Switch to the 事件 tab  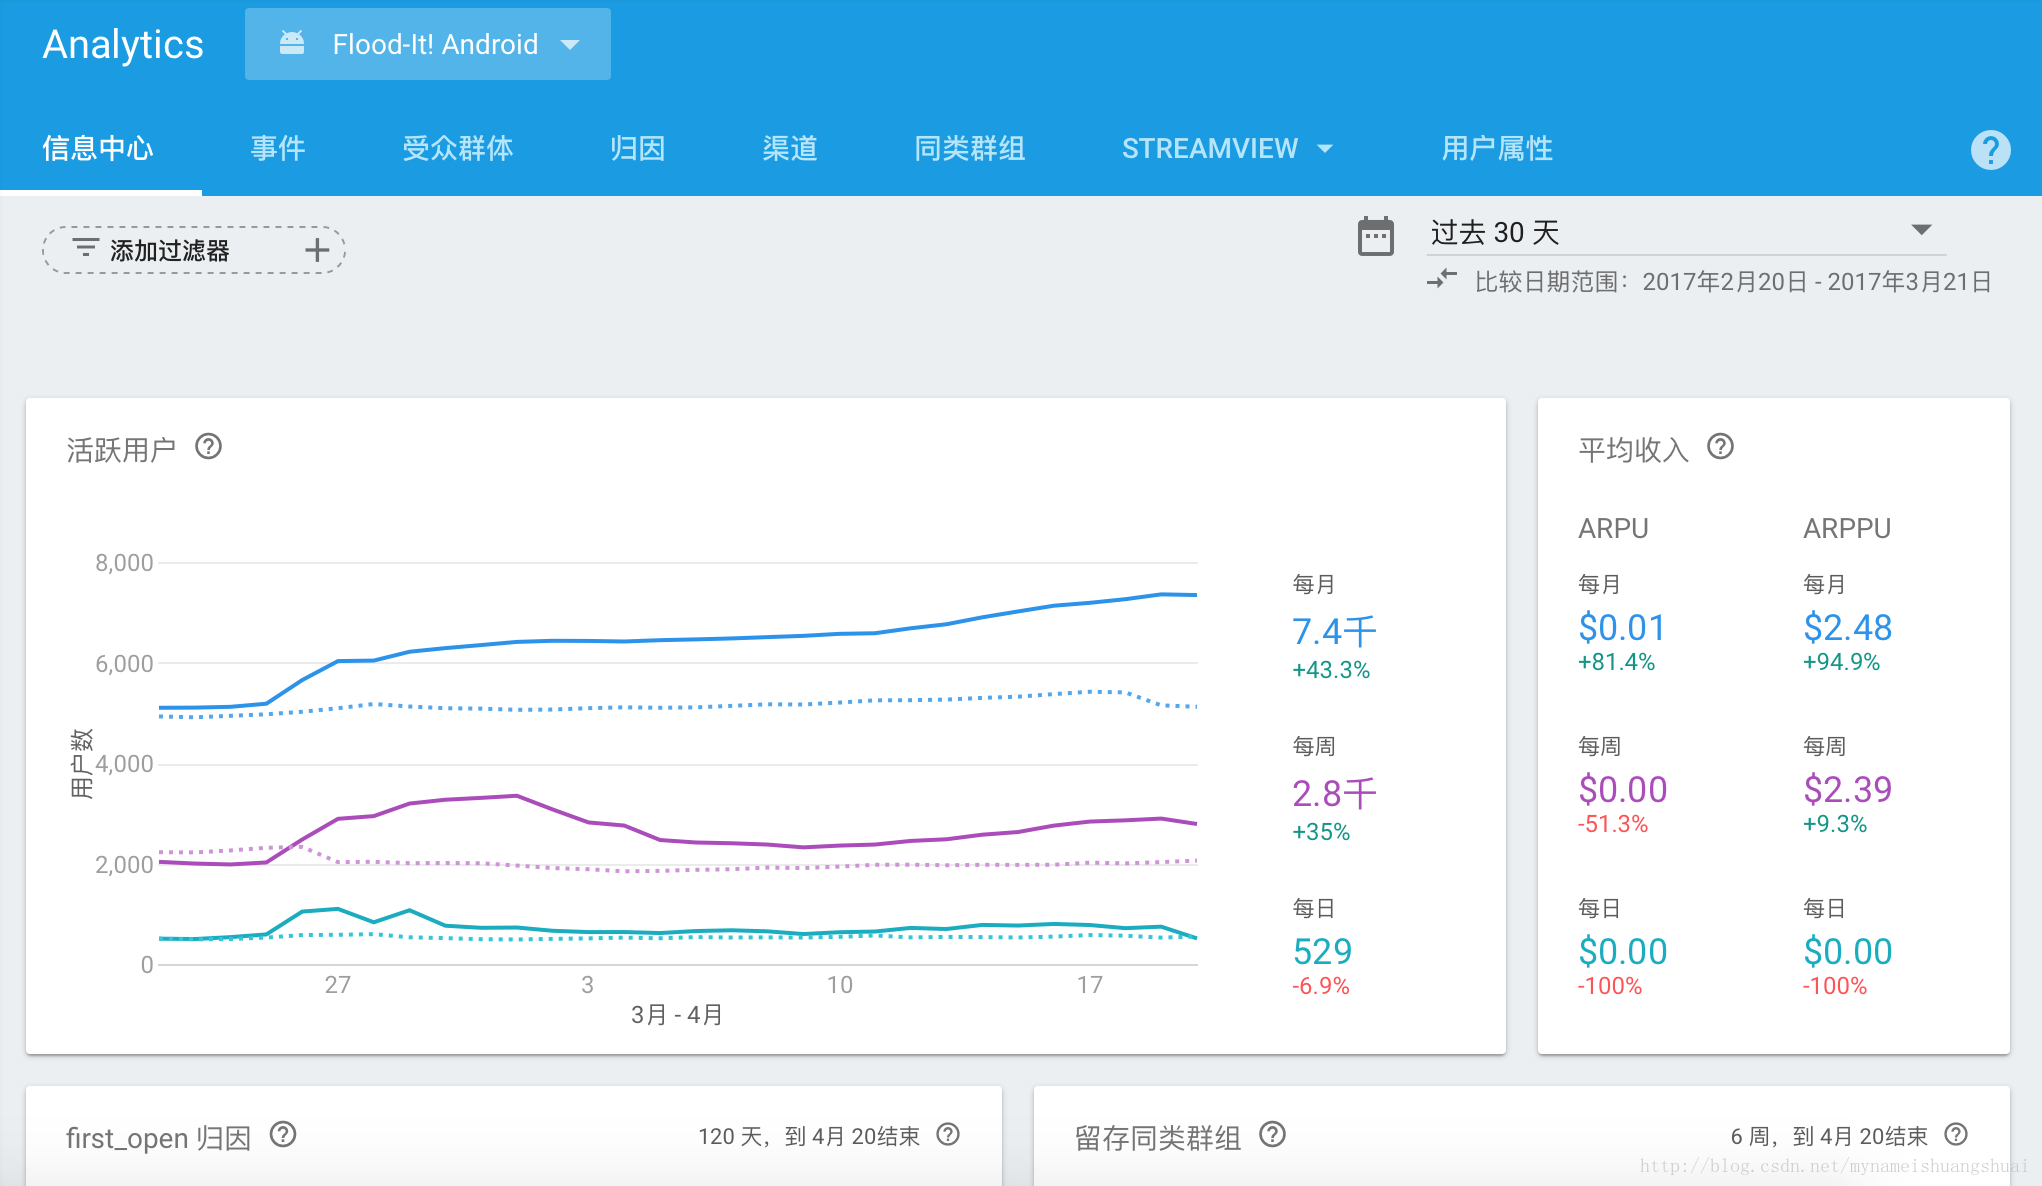tap(277, 149)
